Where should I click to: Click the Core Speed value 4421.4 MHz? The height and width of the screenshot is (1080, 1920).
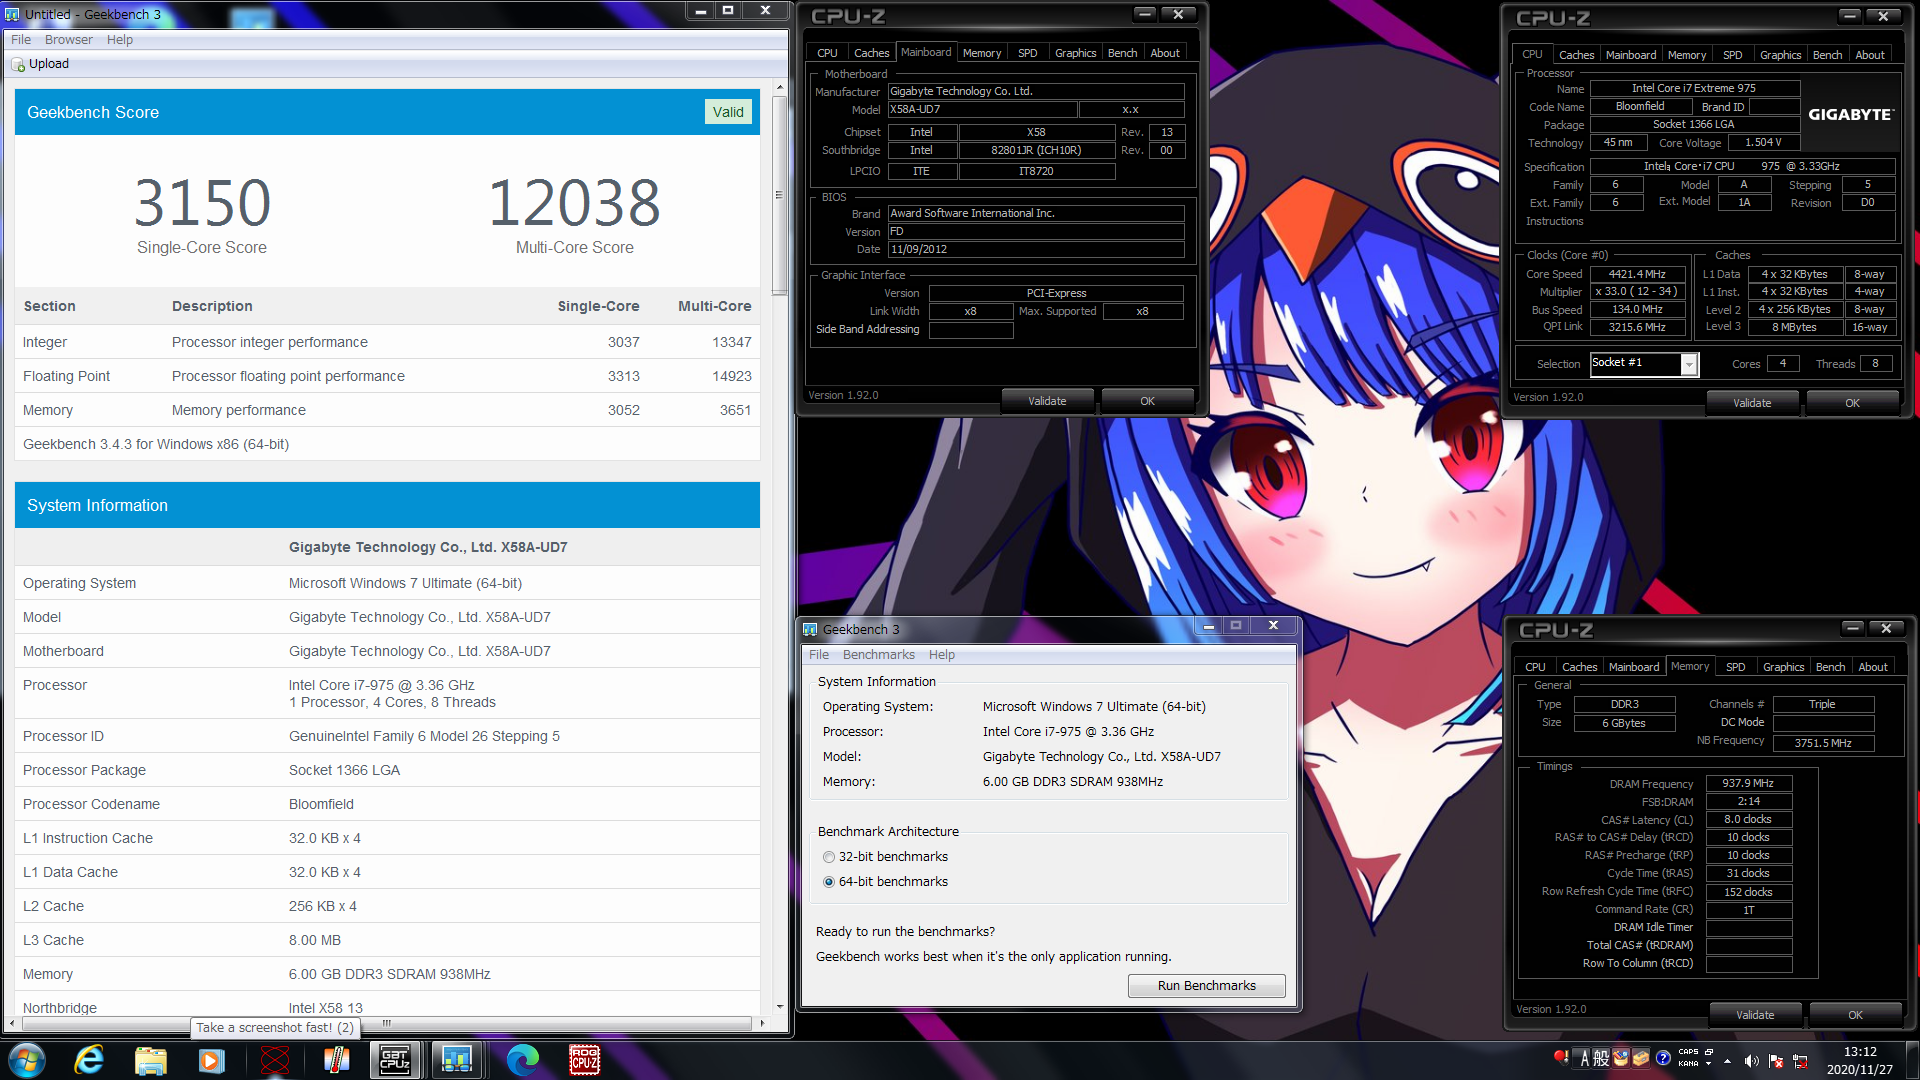[x=1636, y=274]
